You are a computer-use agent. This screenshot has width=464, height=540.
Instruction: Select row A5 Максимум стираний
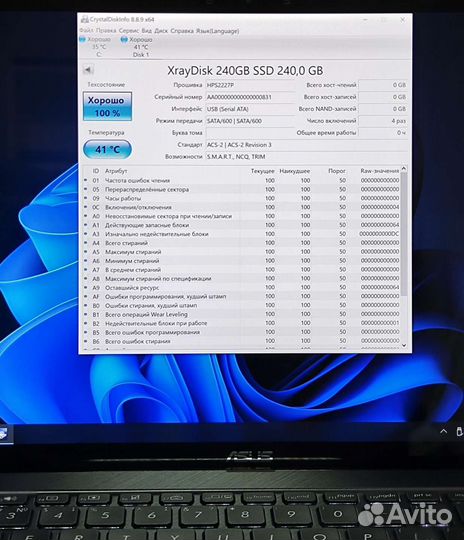[x=241, y=252]
